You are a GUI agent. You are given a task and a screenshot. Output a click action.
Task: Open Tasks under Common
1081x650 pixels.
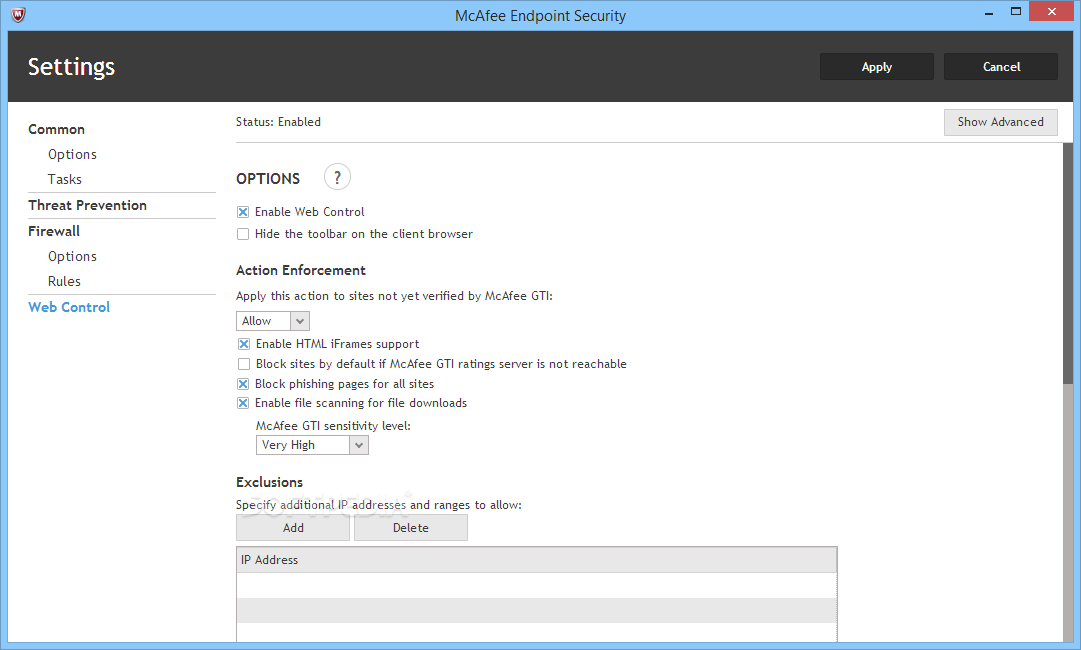[65, 179]
